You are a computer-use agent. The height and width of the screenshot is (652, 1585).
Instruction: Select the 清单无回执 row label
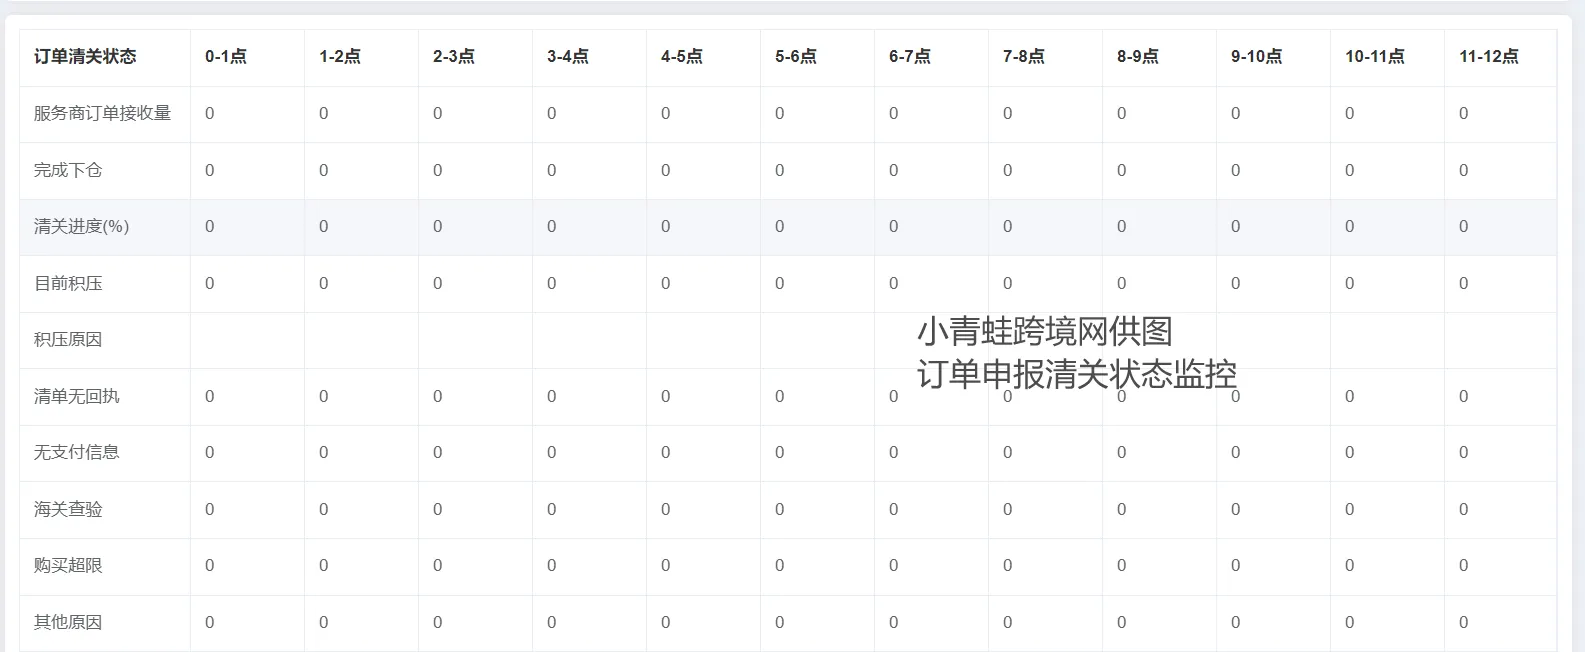(76, 397)
